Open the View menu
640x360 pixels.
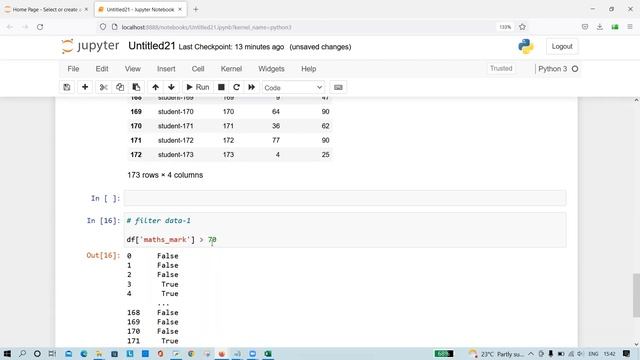pos(133,69)
